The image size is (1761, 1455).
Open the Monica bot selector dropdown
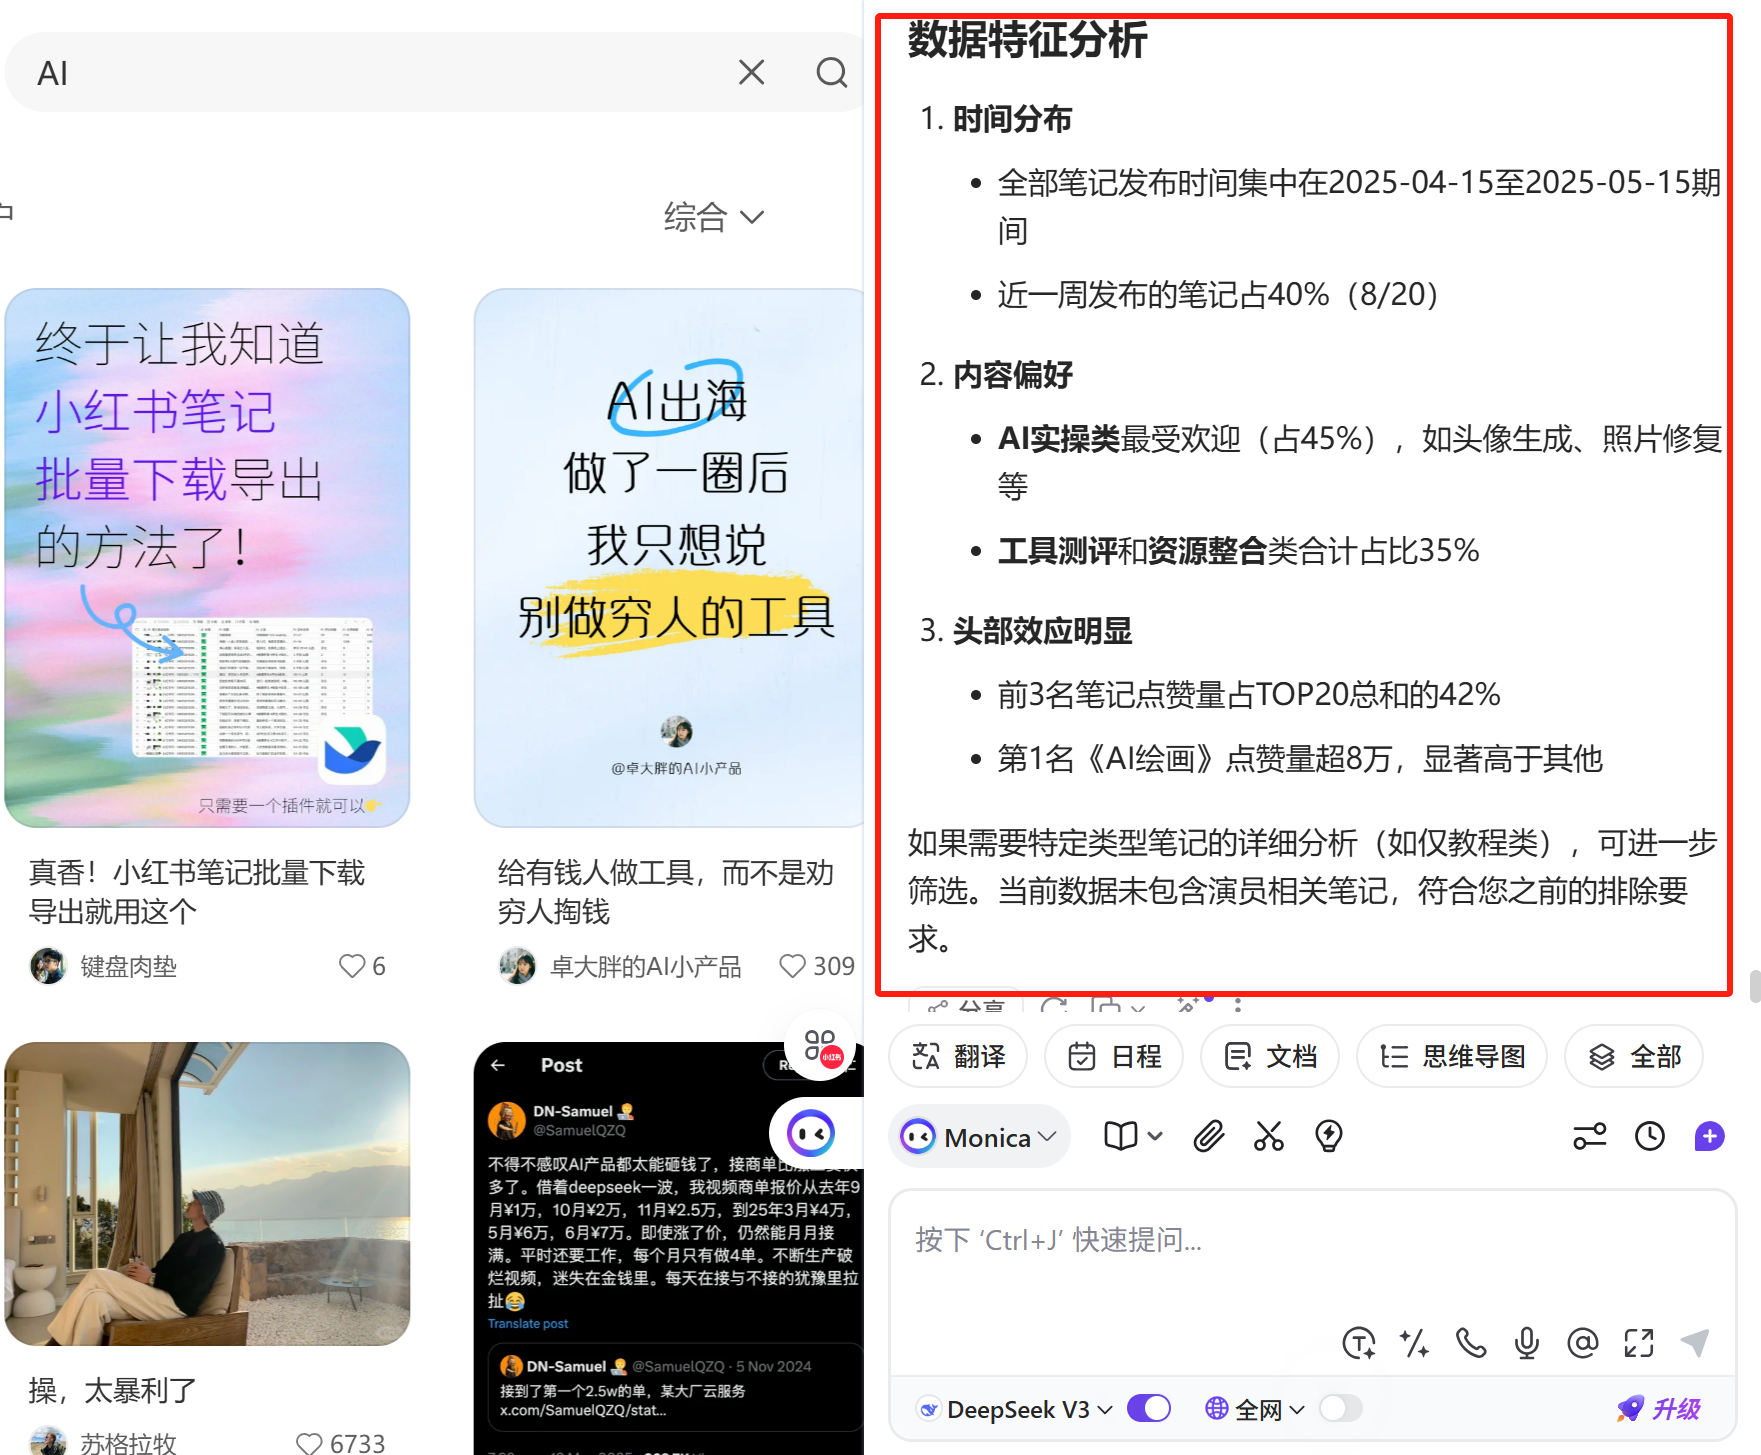coord(979,1137)
